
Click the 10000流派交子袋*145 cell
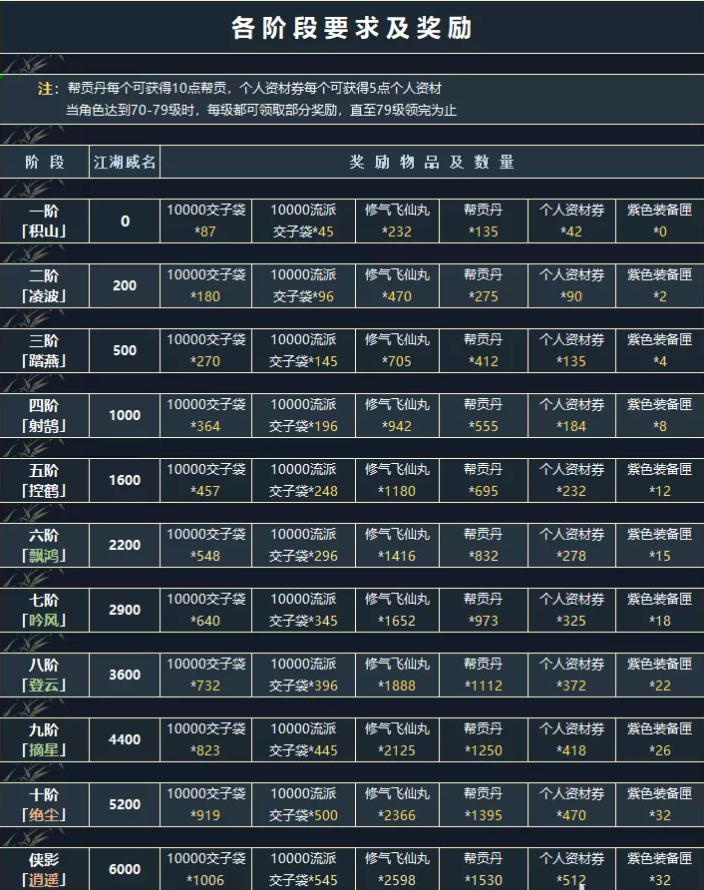[303, 350]
